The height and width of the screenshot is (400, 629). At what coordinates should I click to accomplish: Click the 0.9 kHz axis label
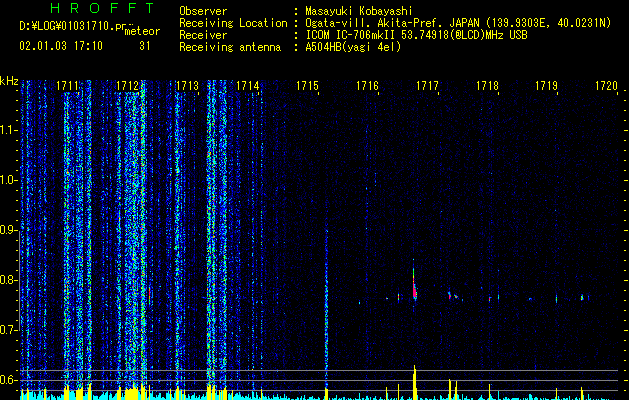click(x=9, y=230)
